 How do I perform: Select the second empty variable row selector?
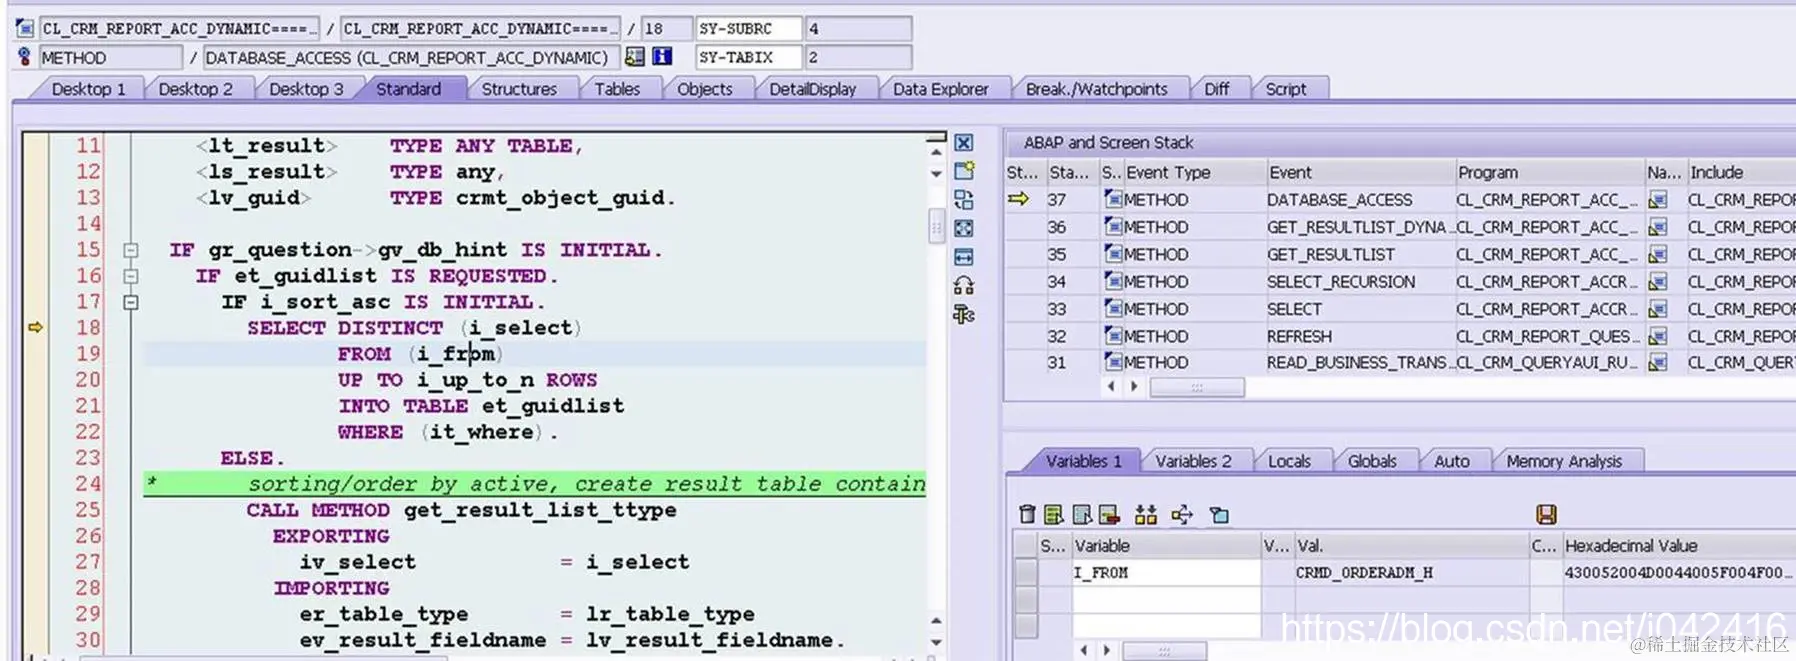[x=1025, y=599]
